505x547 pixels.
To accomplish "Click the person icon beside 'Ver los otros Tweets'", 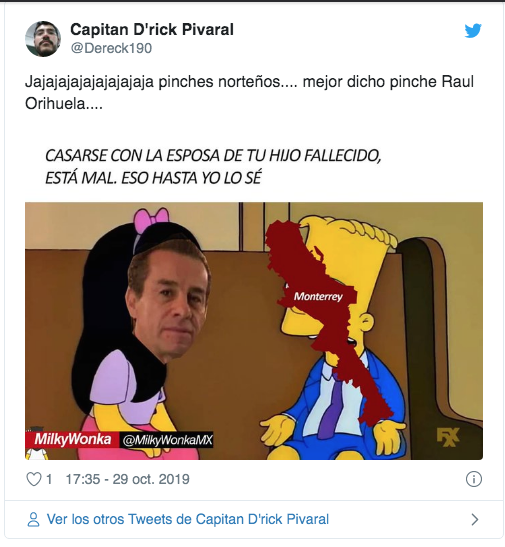I will coord(33,519).
